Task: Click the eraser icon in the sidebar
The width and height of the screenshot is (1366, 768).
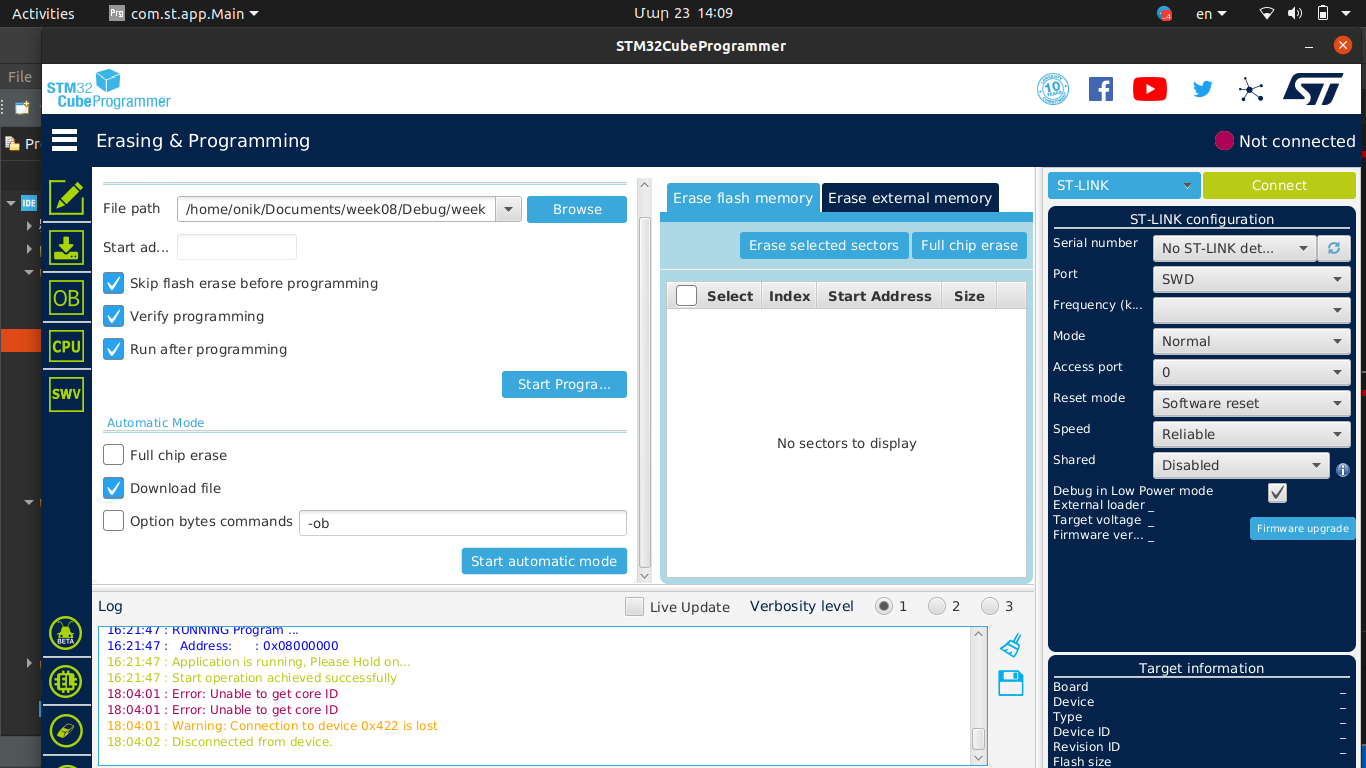Action: click(x=66, y=730)
